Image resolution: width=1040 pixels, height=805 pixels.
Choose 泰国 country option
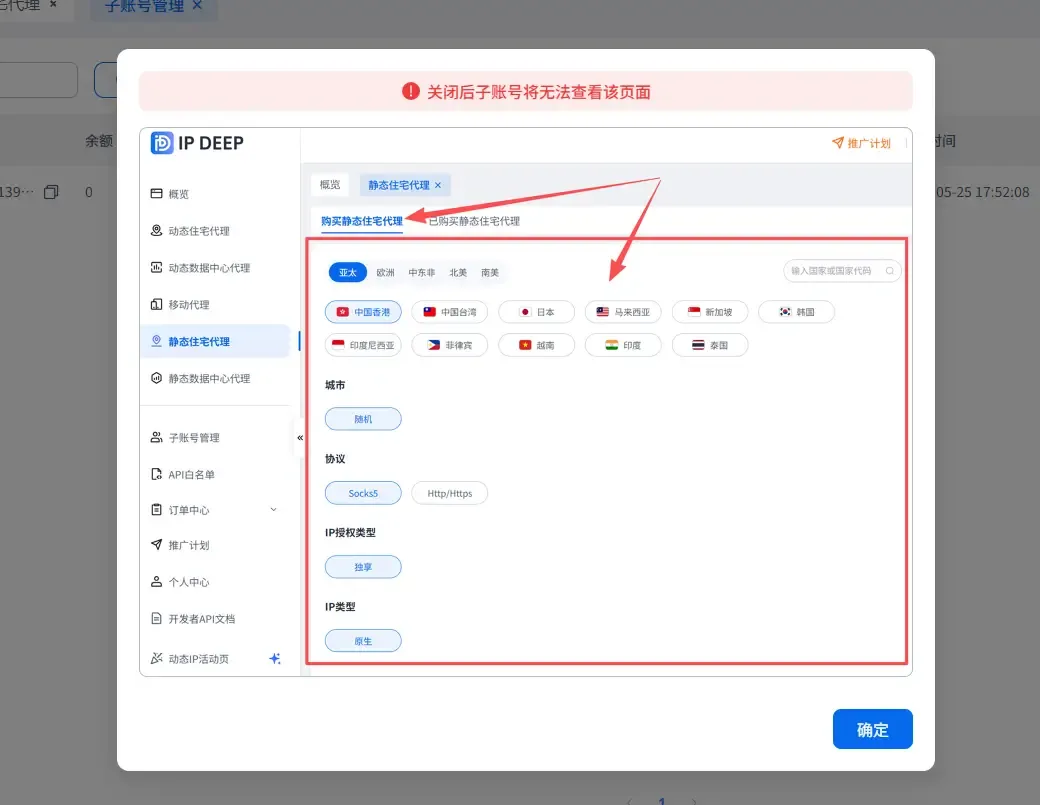[x=710, y=345]
